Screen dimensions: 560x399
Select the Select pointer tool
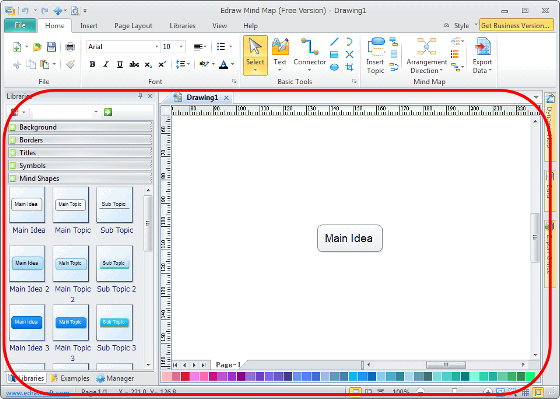point(255,55)
